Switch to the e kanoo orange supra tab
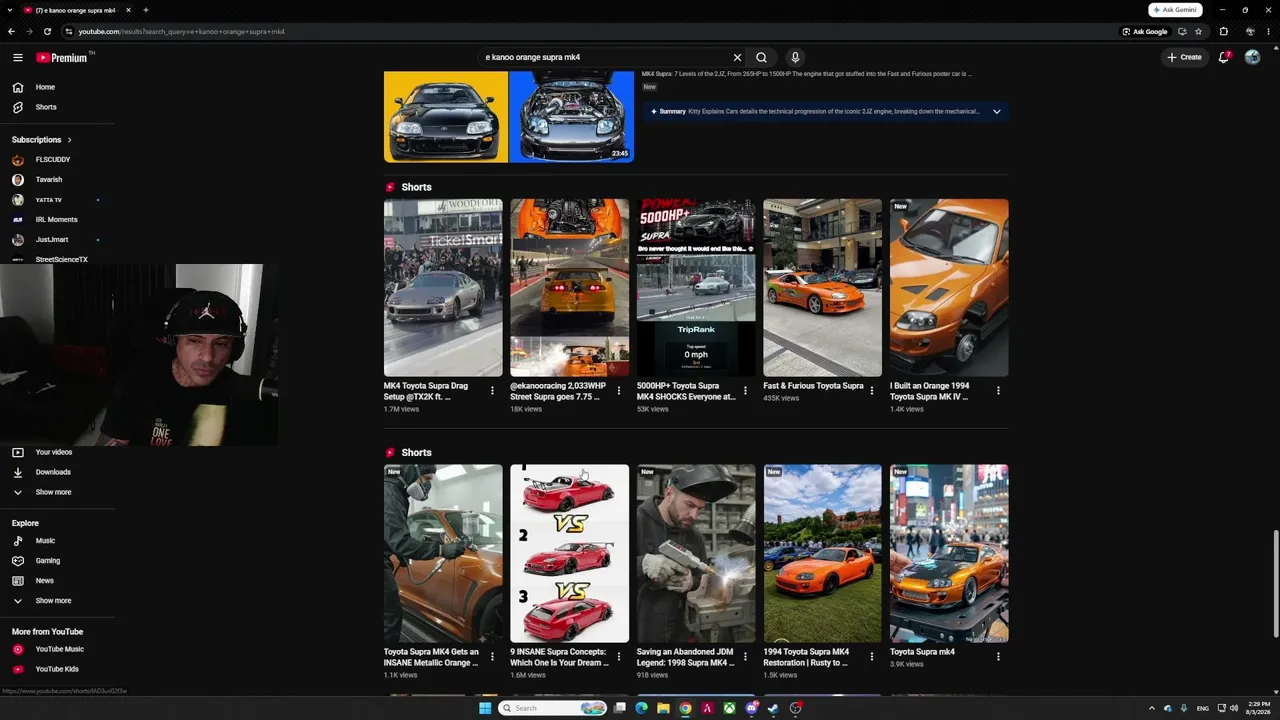Image resolution: width=1280 pixels, height=720 pixels. click(76, 10)
